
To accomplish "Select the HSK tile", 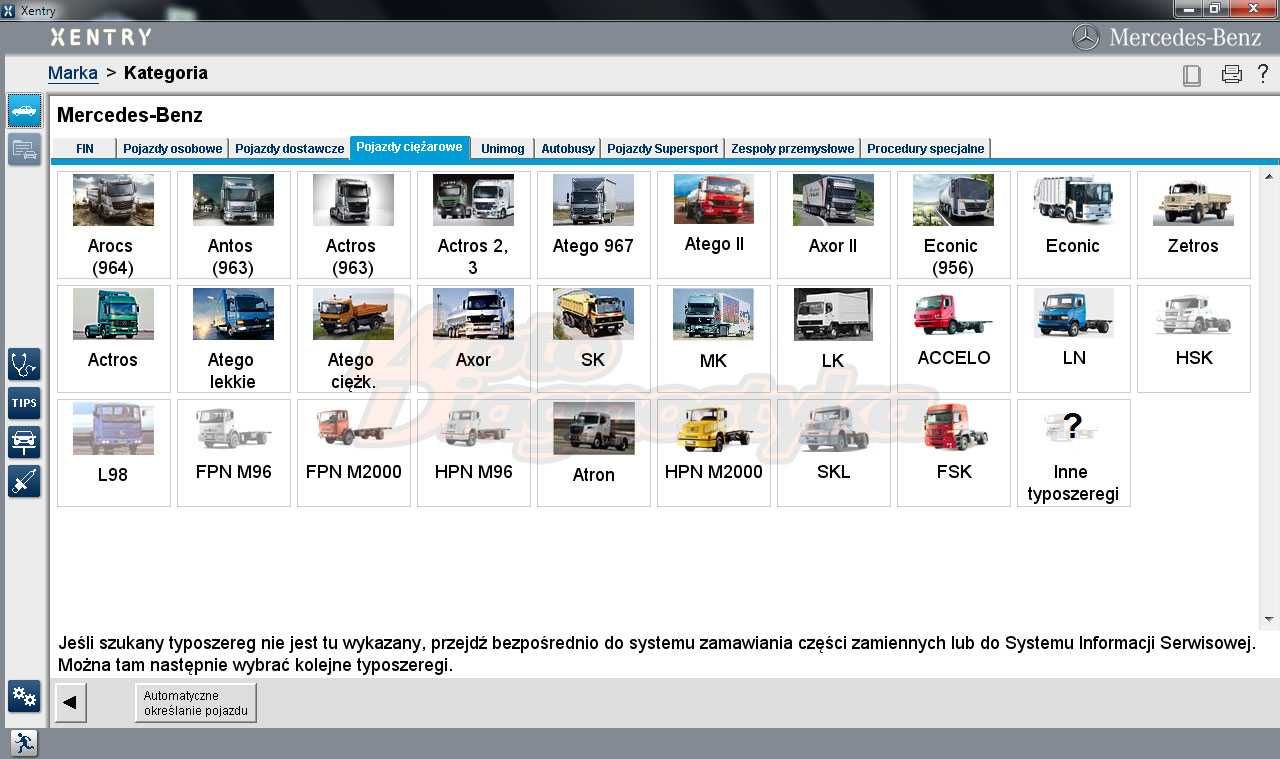I will 1194,339.
